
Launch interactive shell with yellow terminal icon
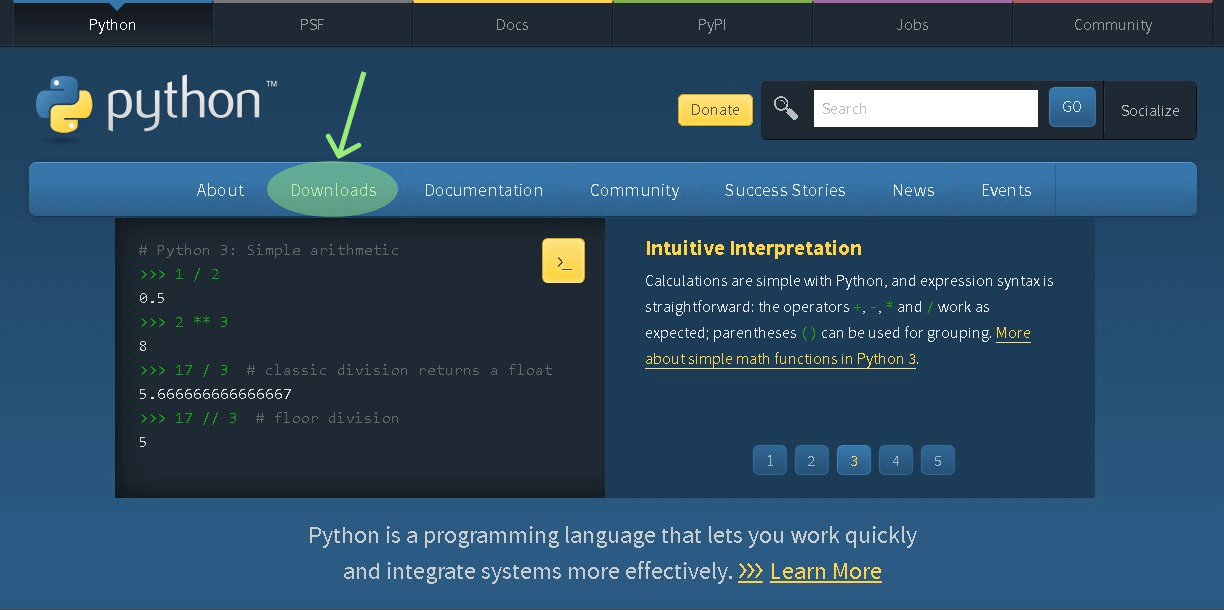click(x=563, y=261)
